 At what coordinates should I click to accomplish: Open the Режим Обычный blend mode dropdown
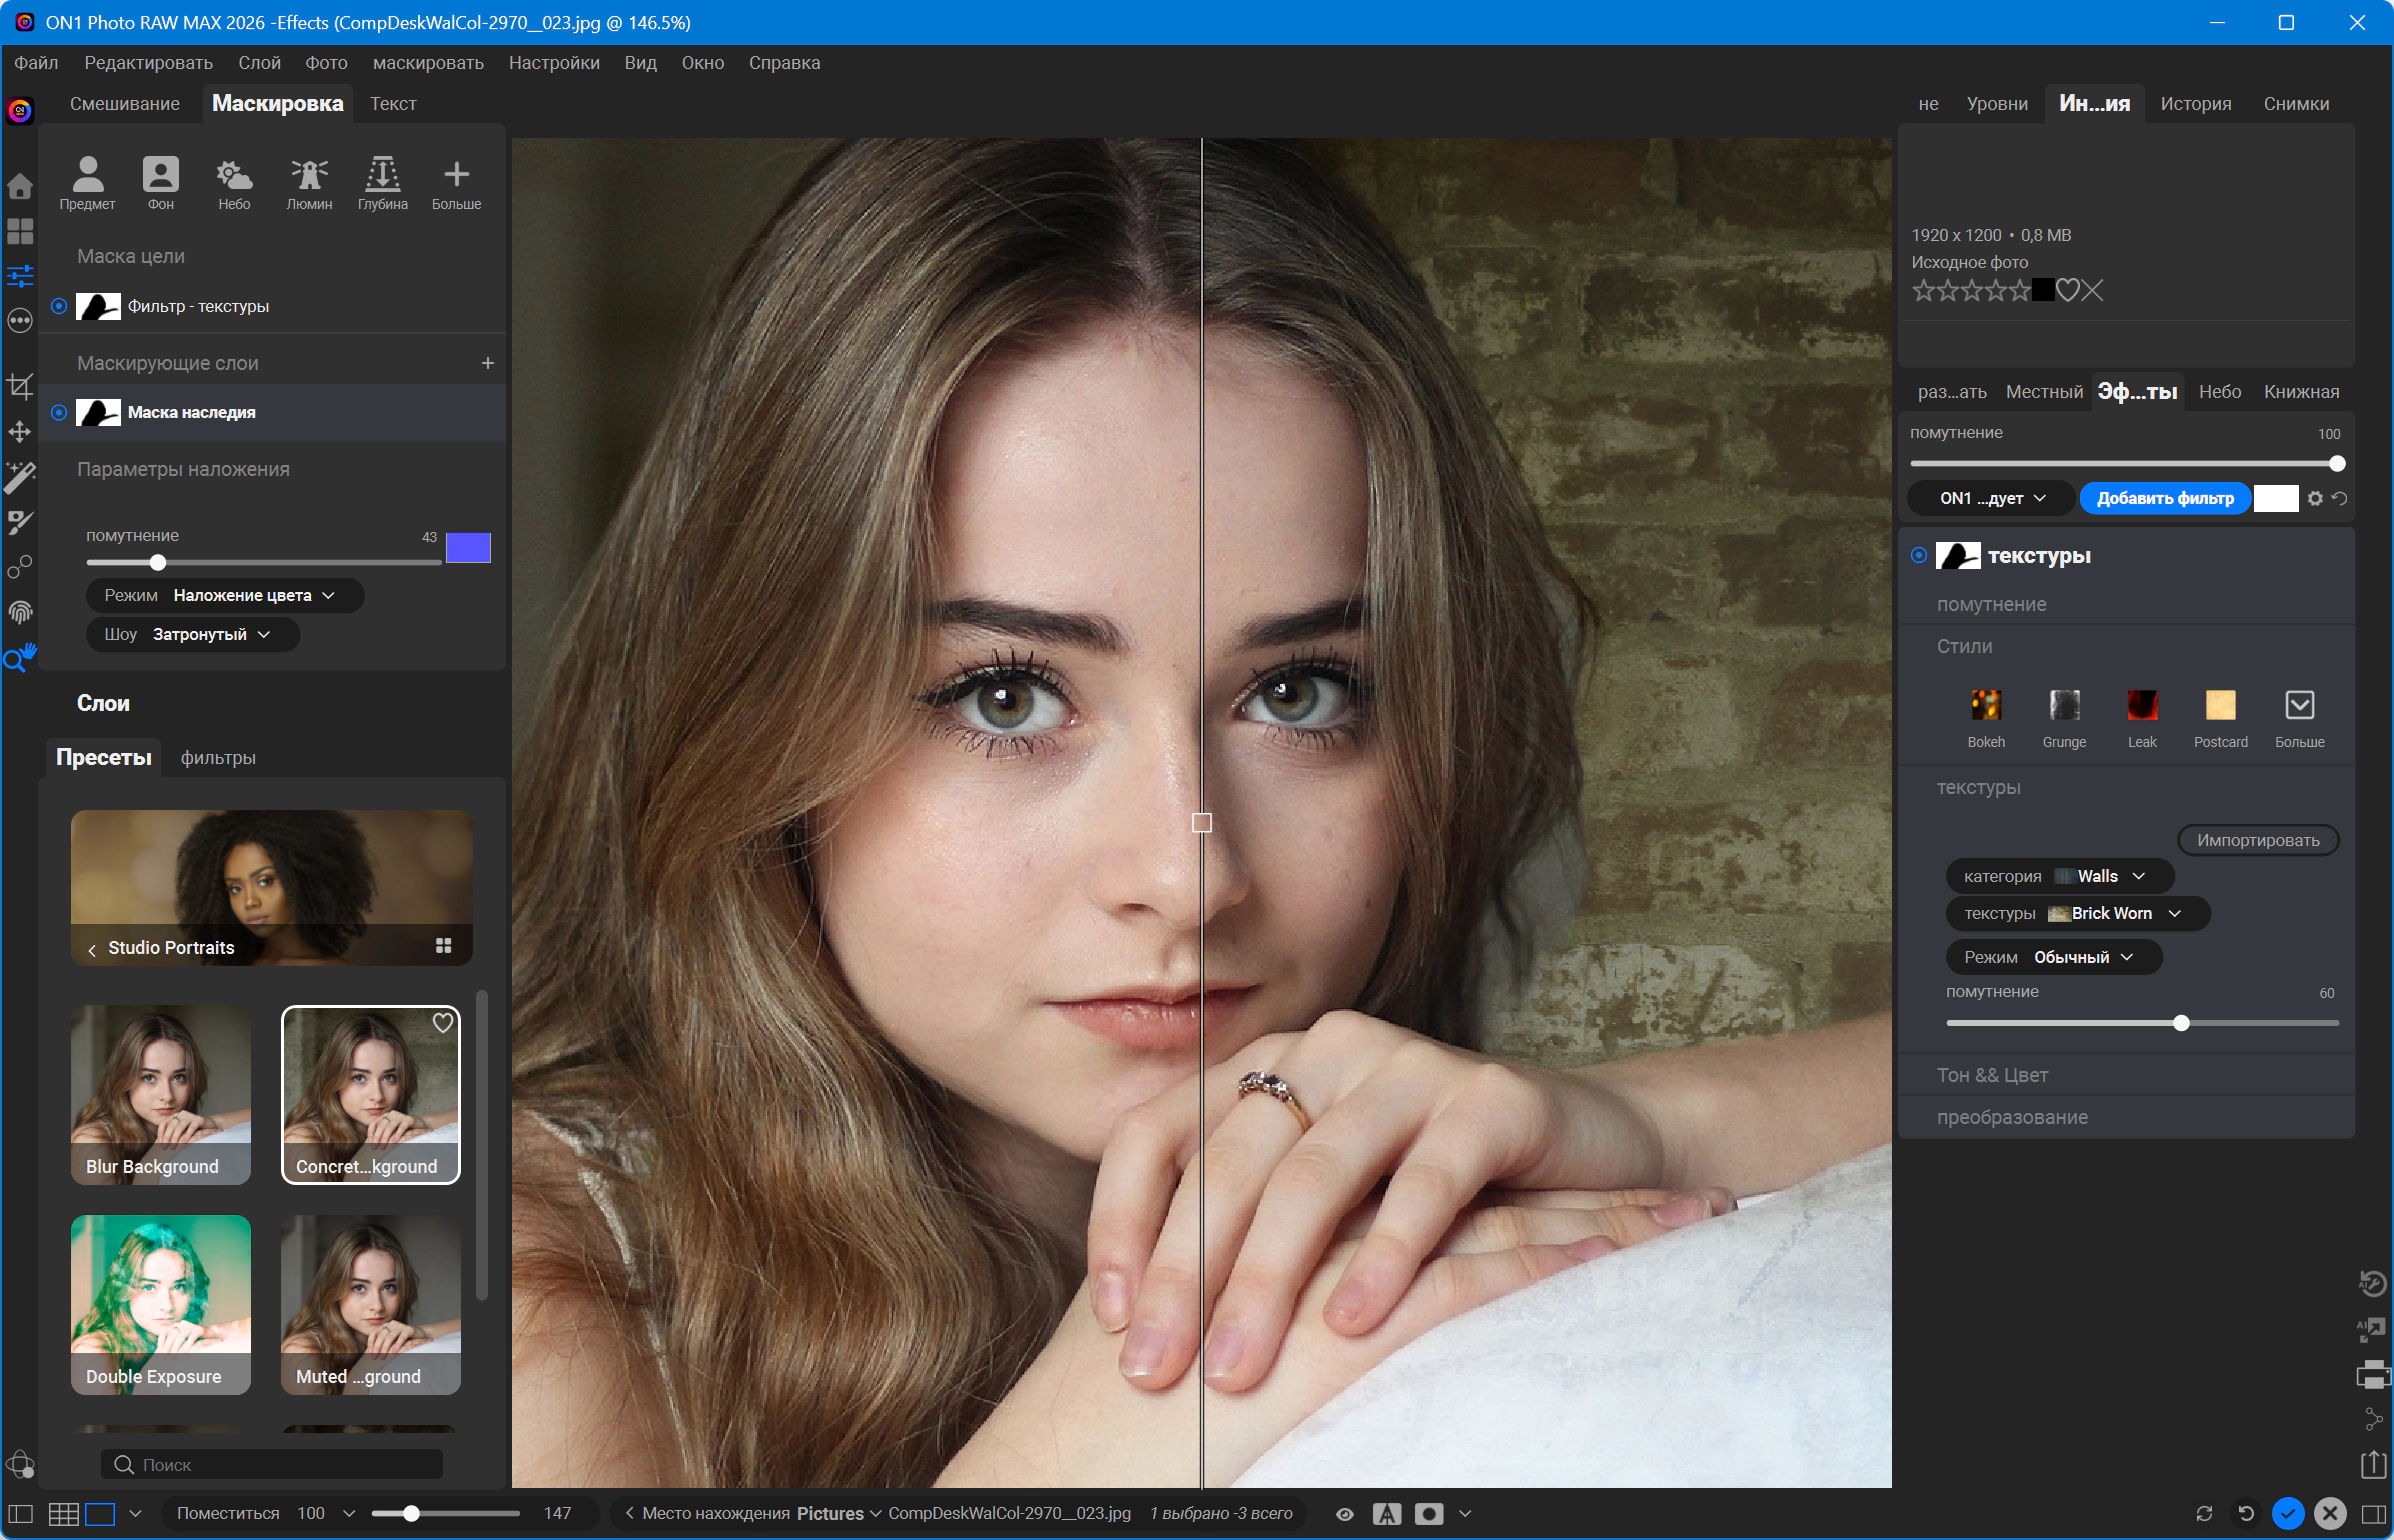2054,957
